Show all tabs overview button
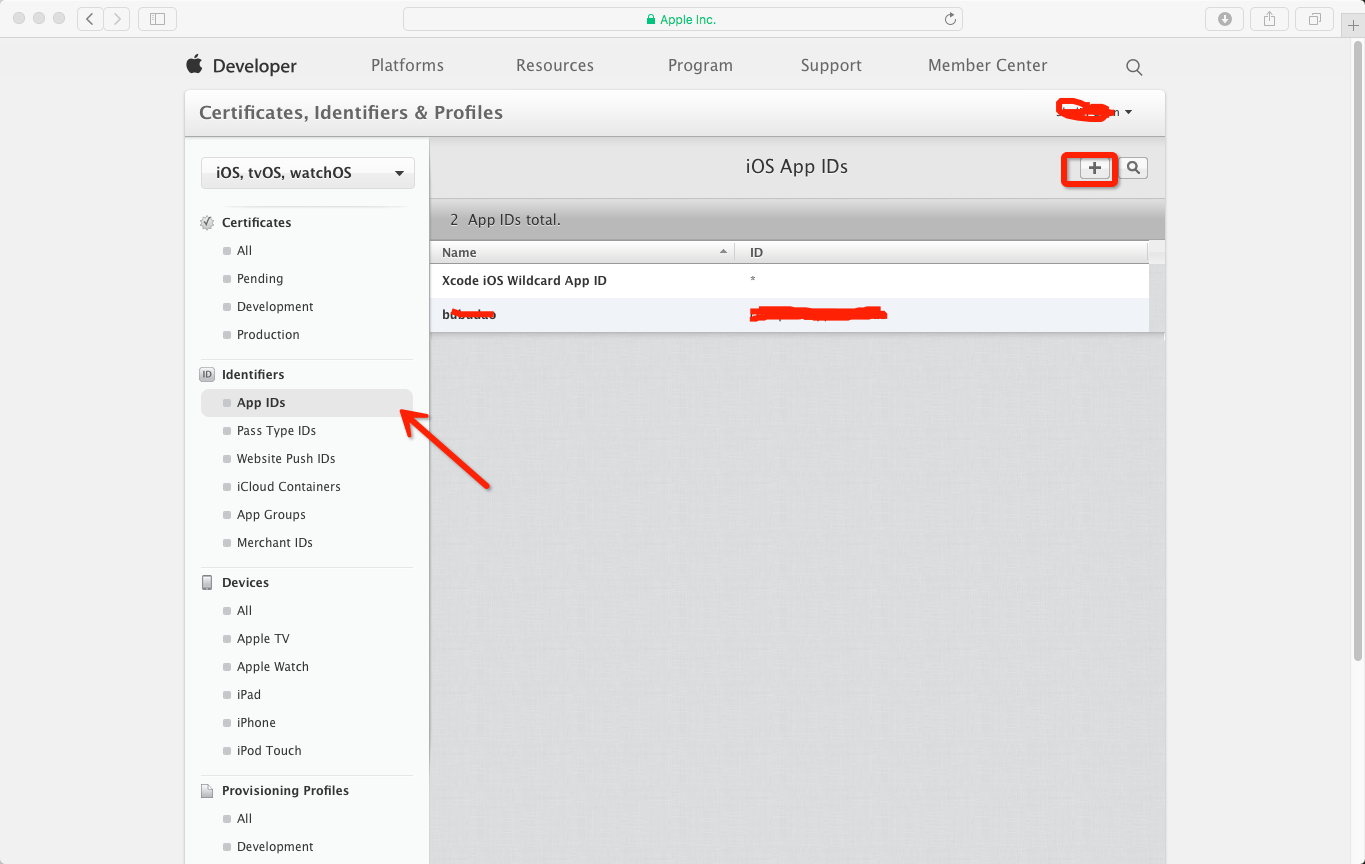1365x864 pixels. coord(1315,19)
